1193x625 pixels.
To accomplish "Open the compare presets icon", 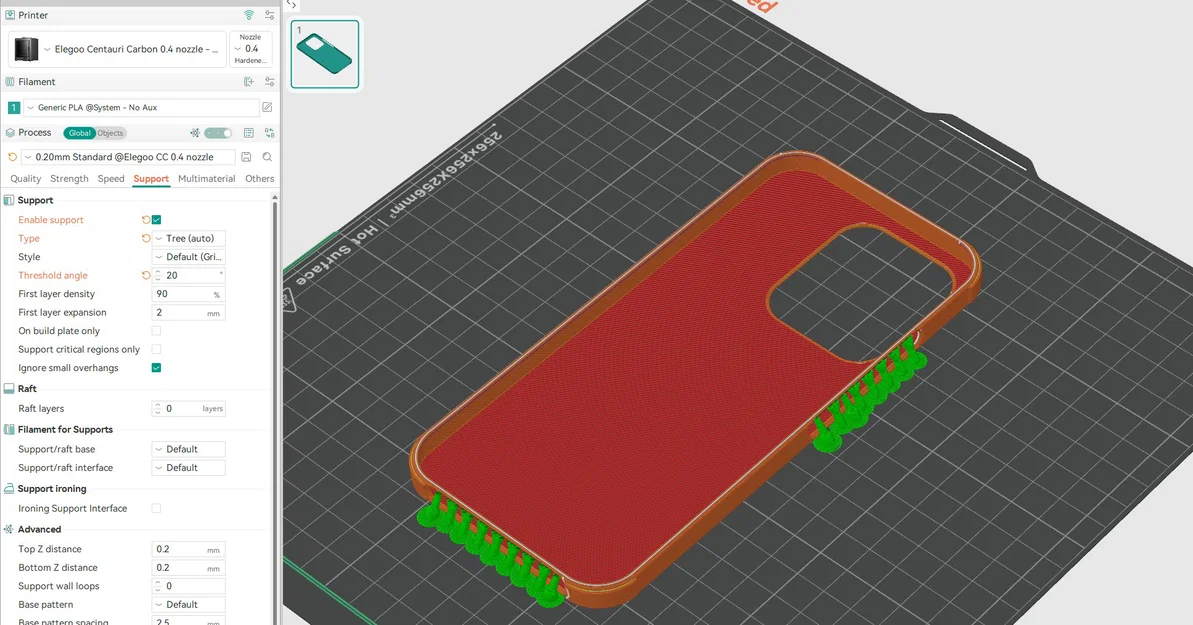I will point(269,132).
